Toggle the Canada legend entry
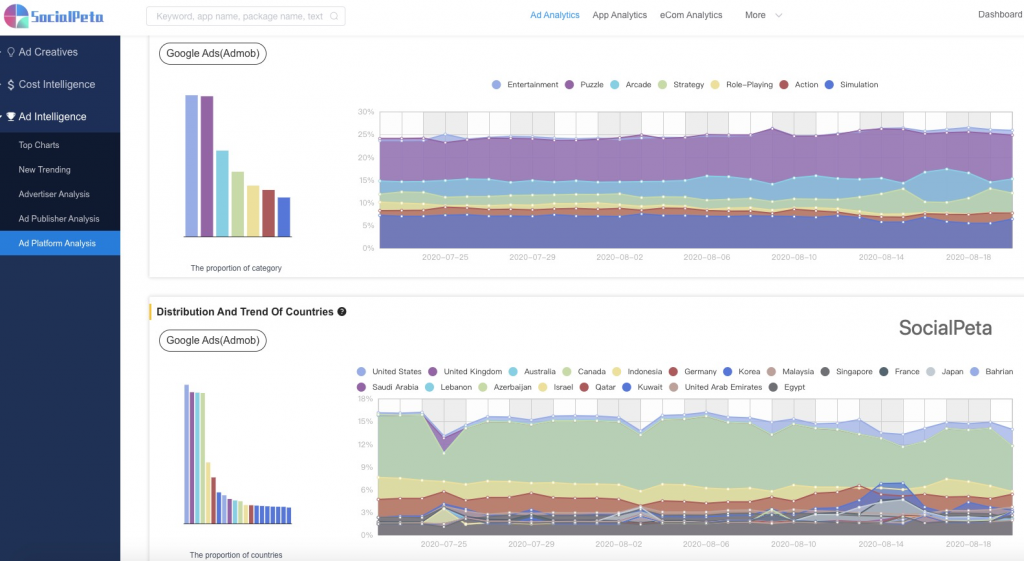The width and height of the screenshot is (1024, 561). 584,372
